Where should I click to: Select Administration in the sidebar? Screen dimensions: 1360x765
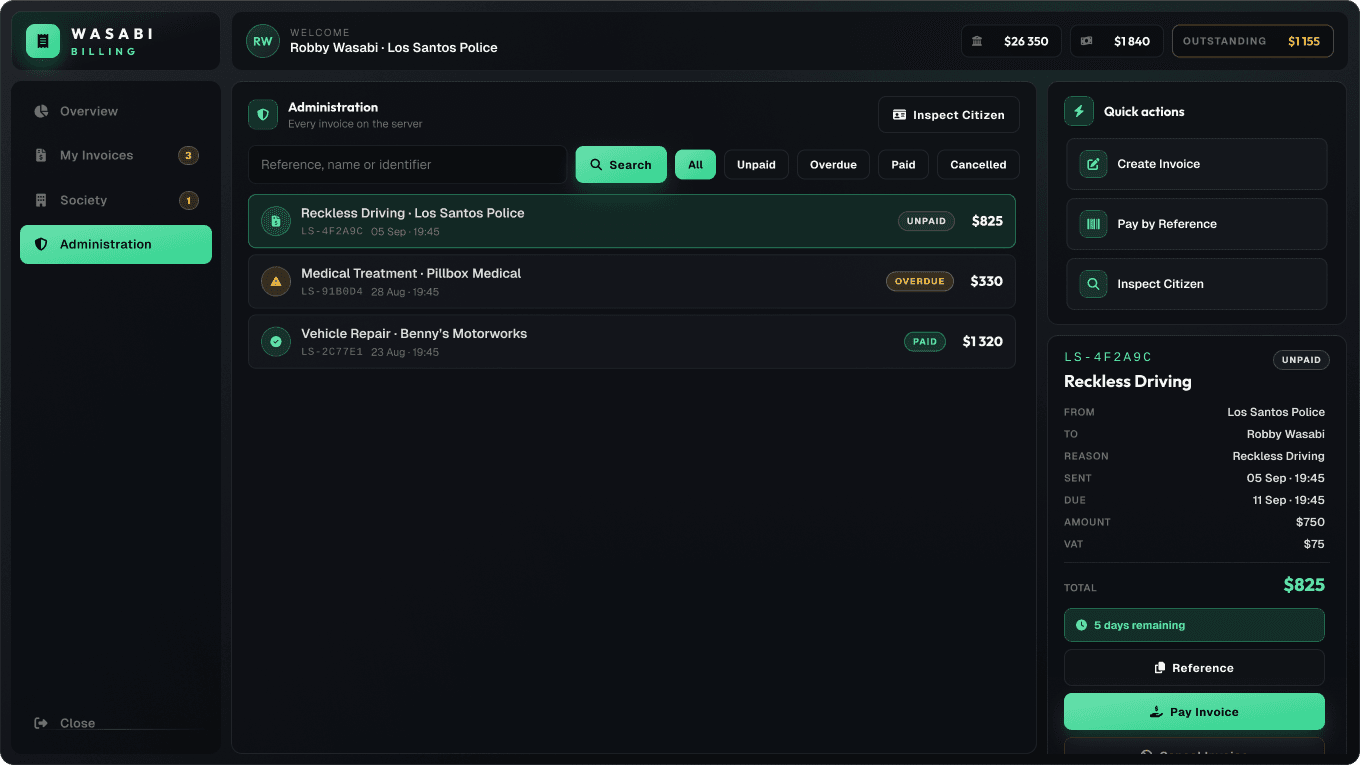(x=116, y=244)
